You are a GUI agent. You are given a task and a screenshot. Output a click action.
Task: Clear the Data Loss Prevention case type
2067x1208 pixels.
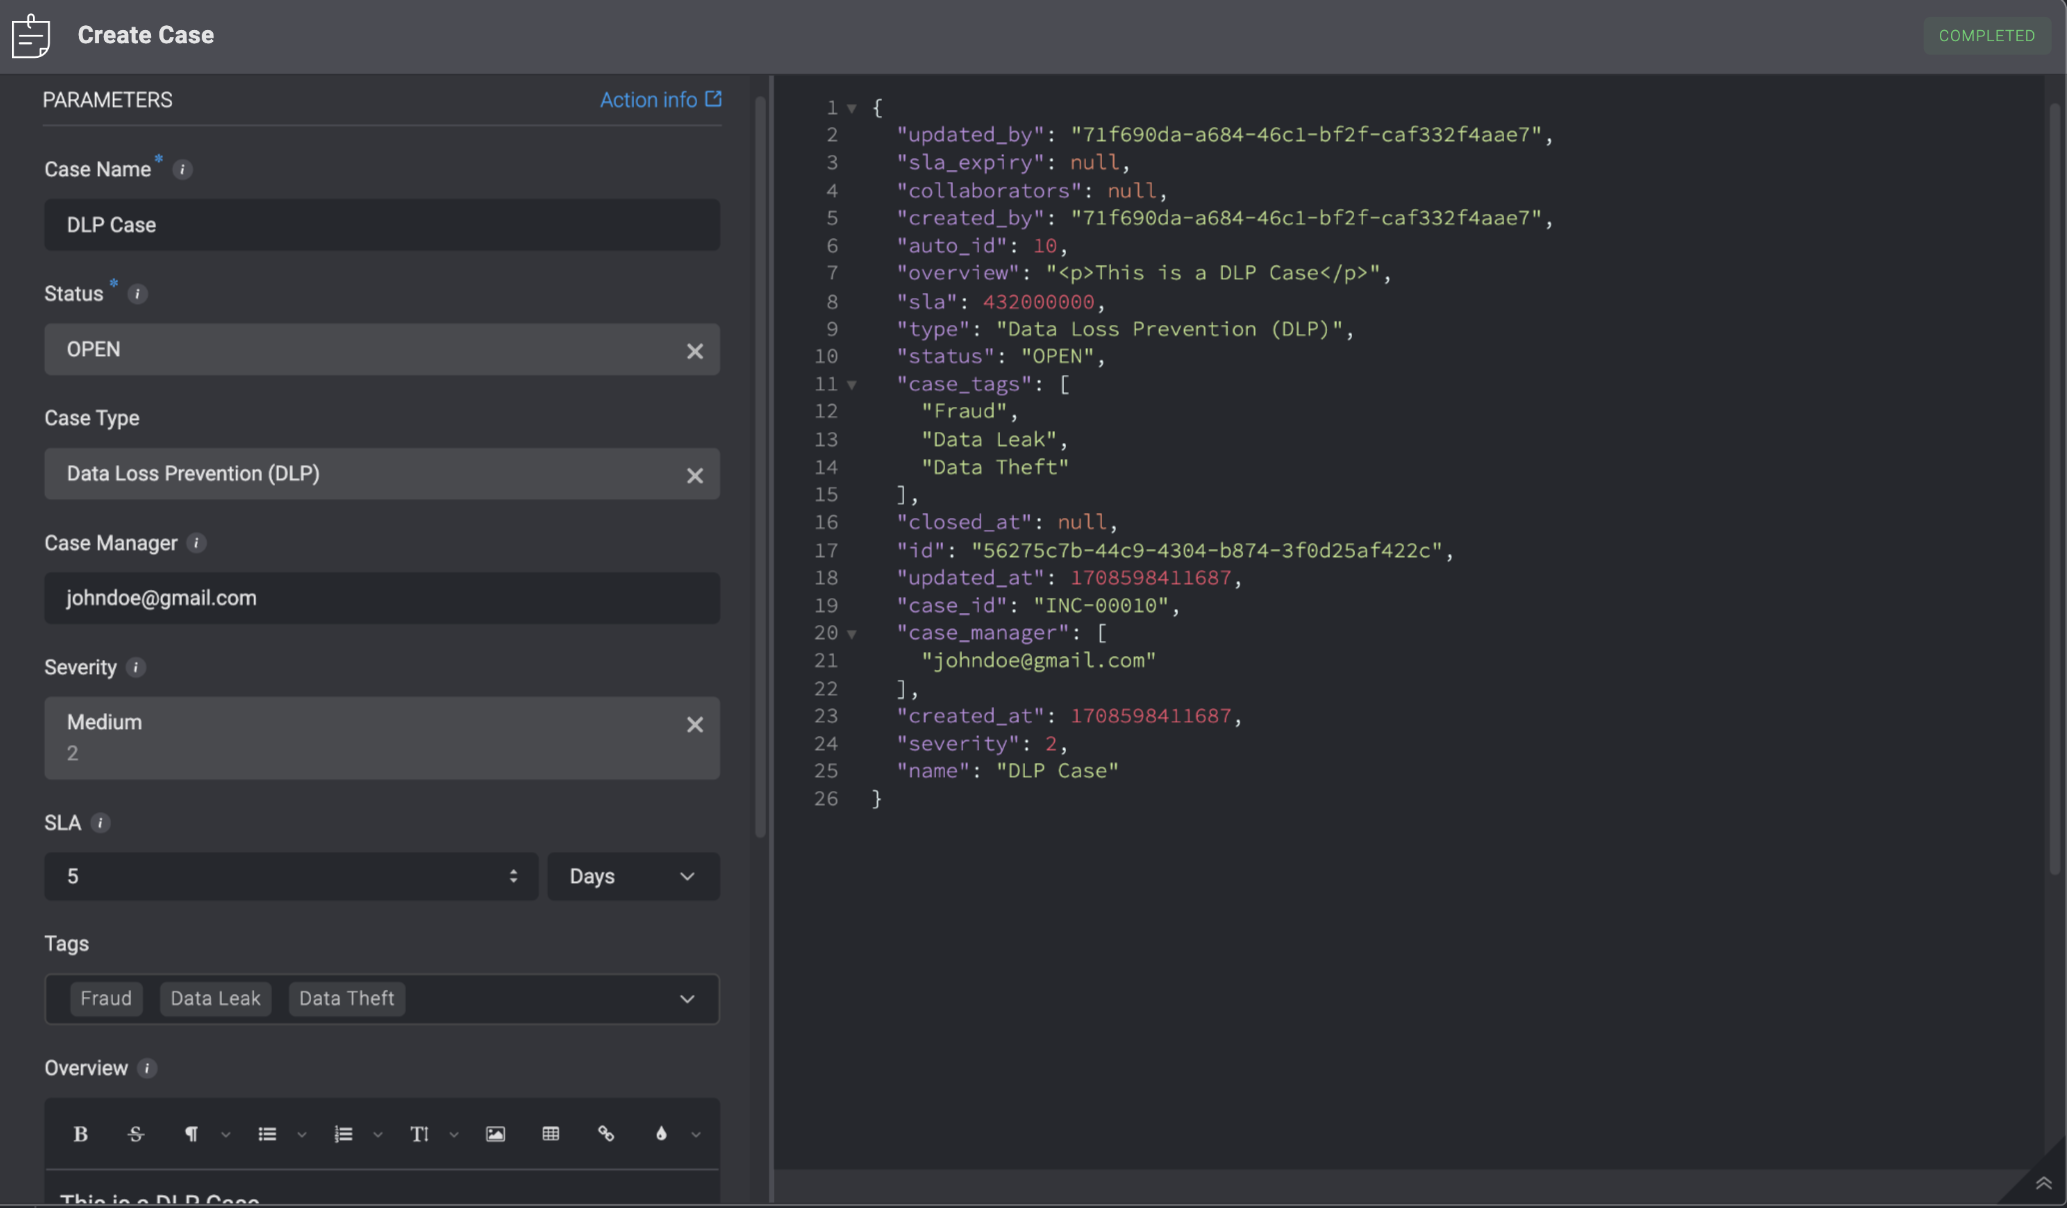coord(696,473)
